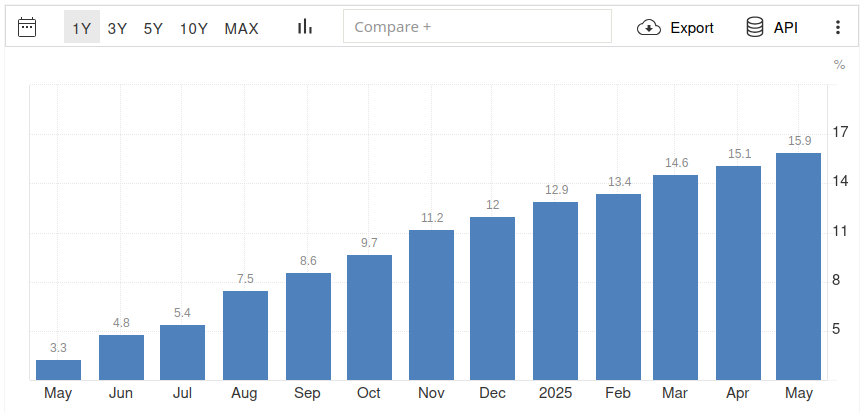Image resolution: width=868 pixels, height=413 pixels.
Task: Click the 11 y-axis tick label
Action: (840, 231)
